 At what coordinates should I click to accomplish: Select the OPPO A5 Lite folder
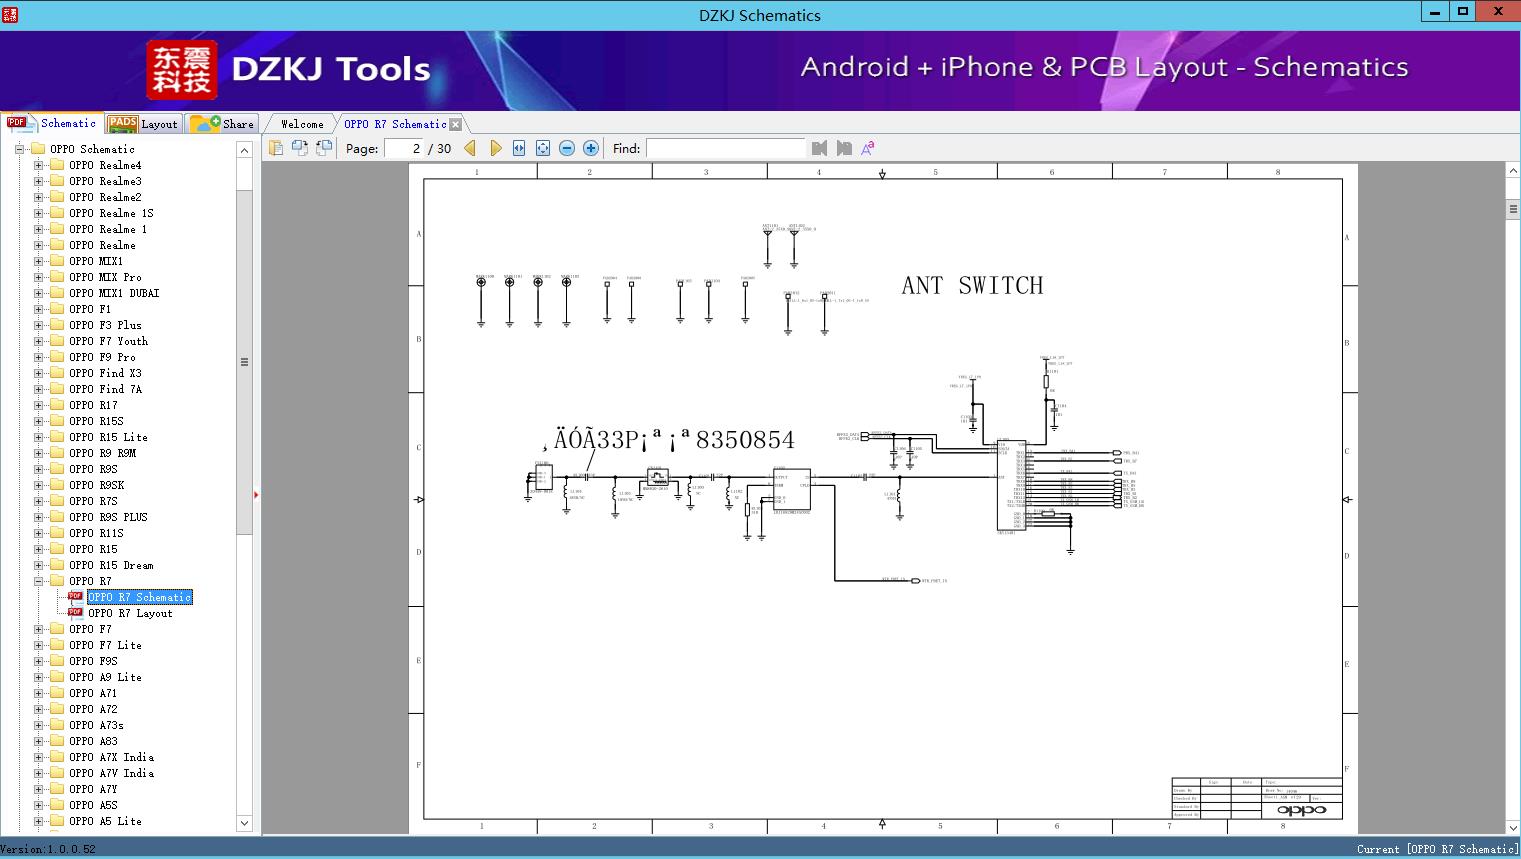(x=105, y=821)
